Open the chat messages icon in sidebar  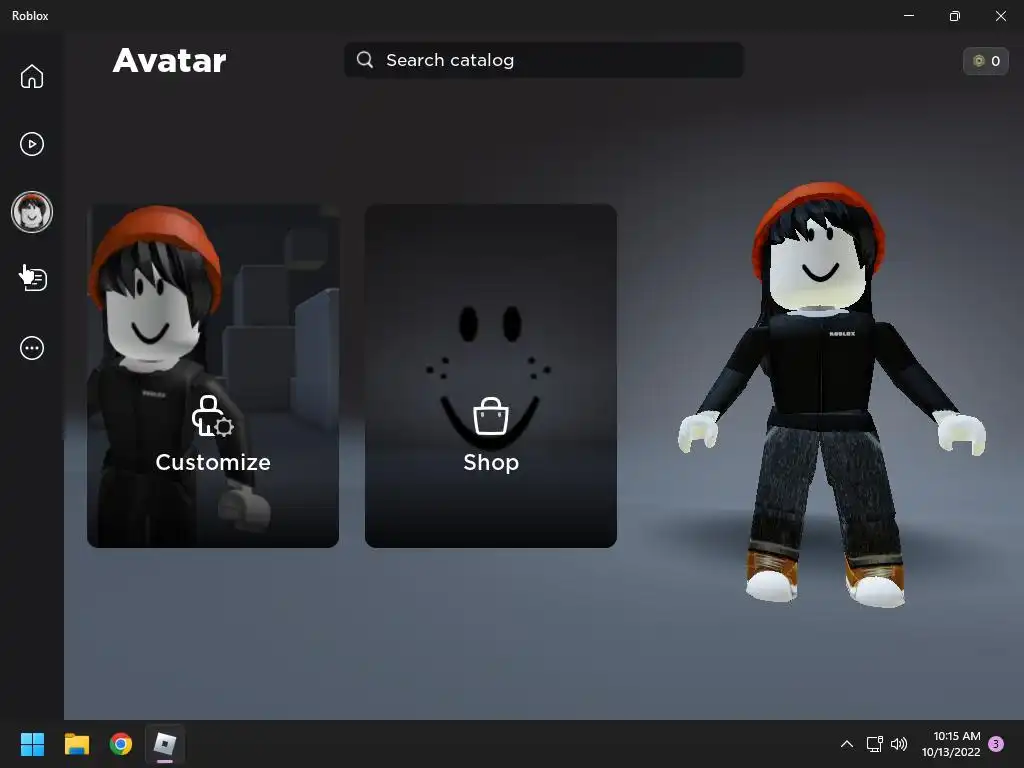click(33, 279)
